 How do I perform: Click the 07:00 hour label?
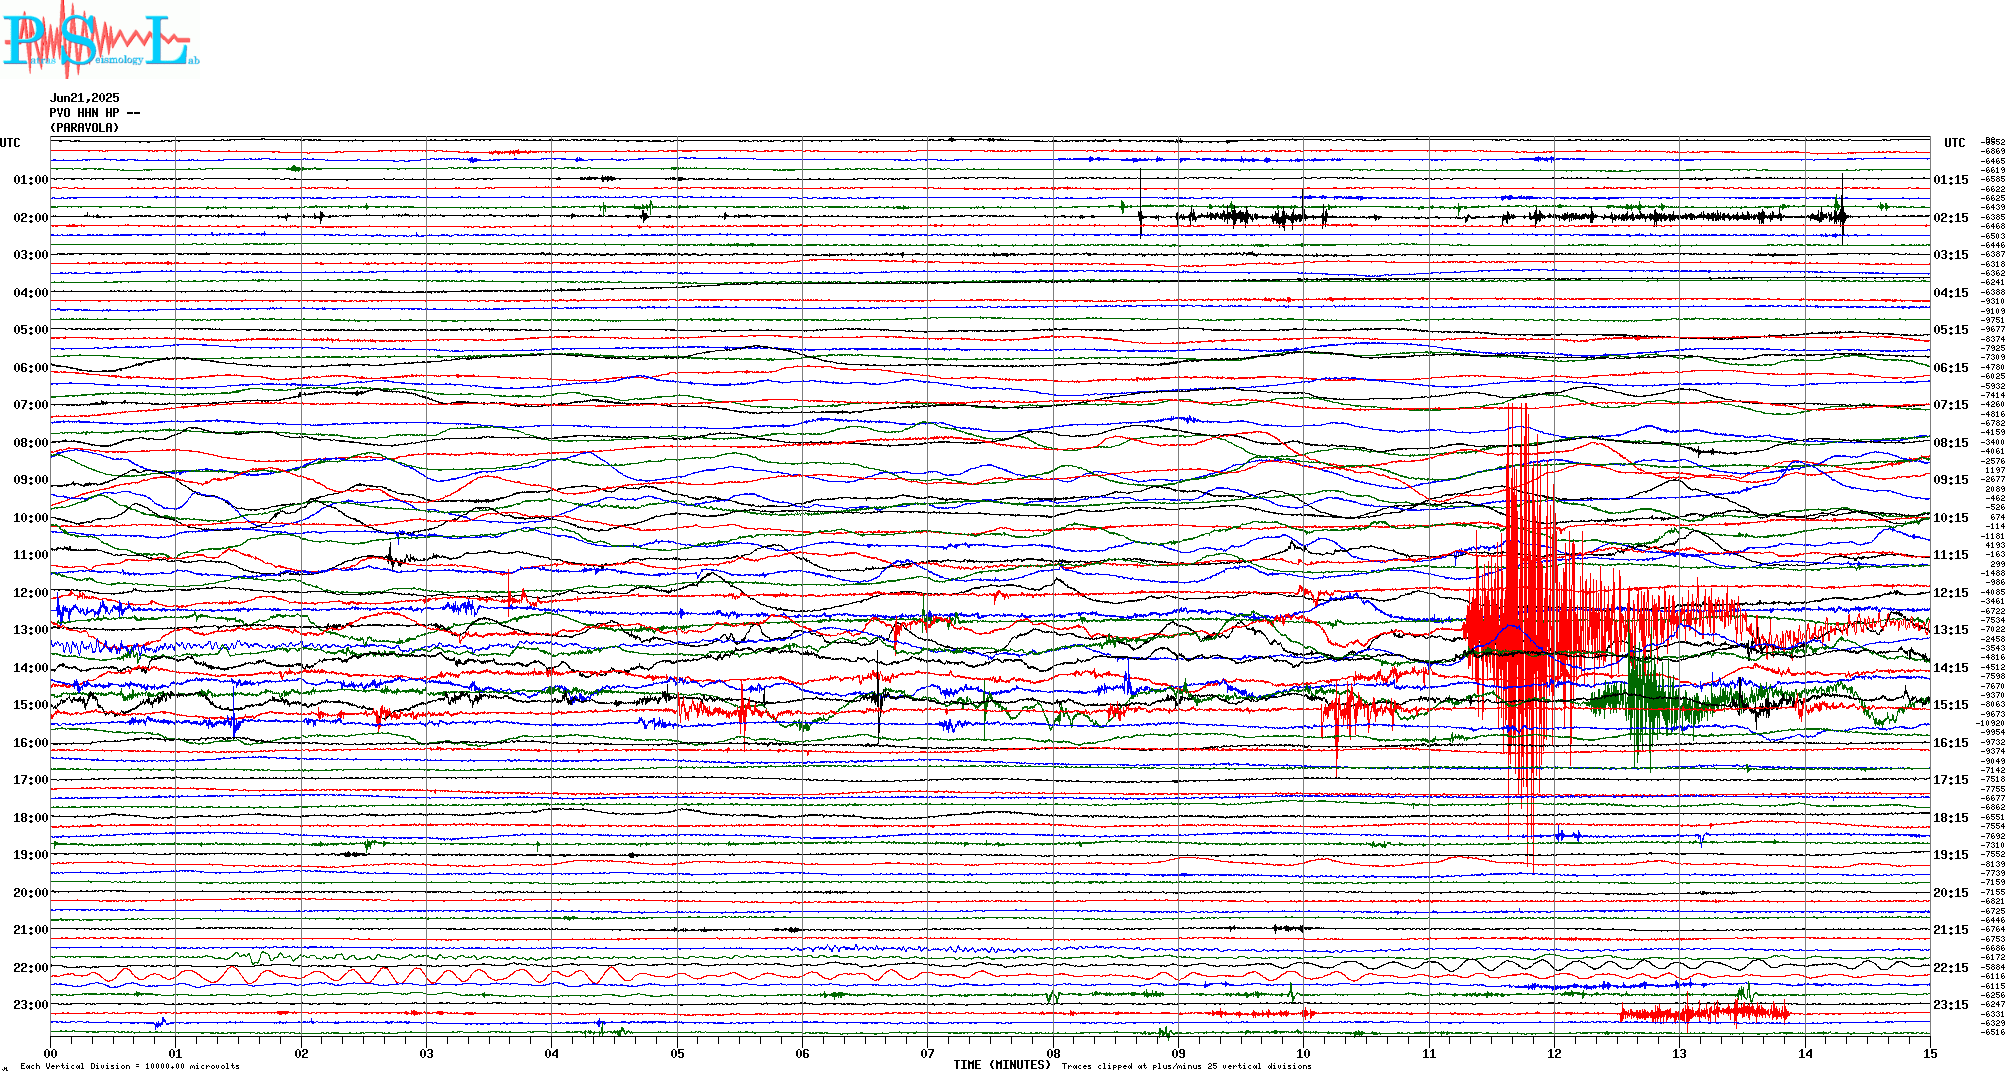coord(31,405)
